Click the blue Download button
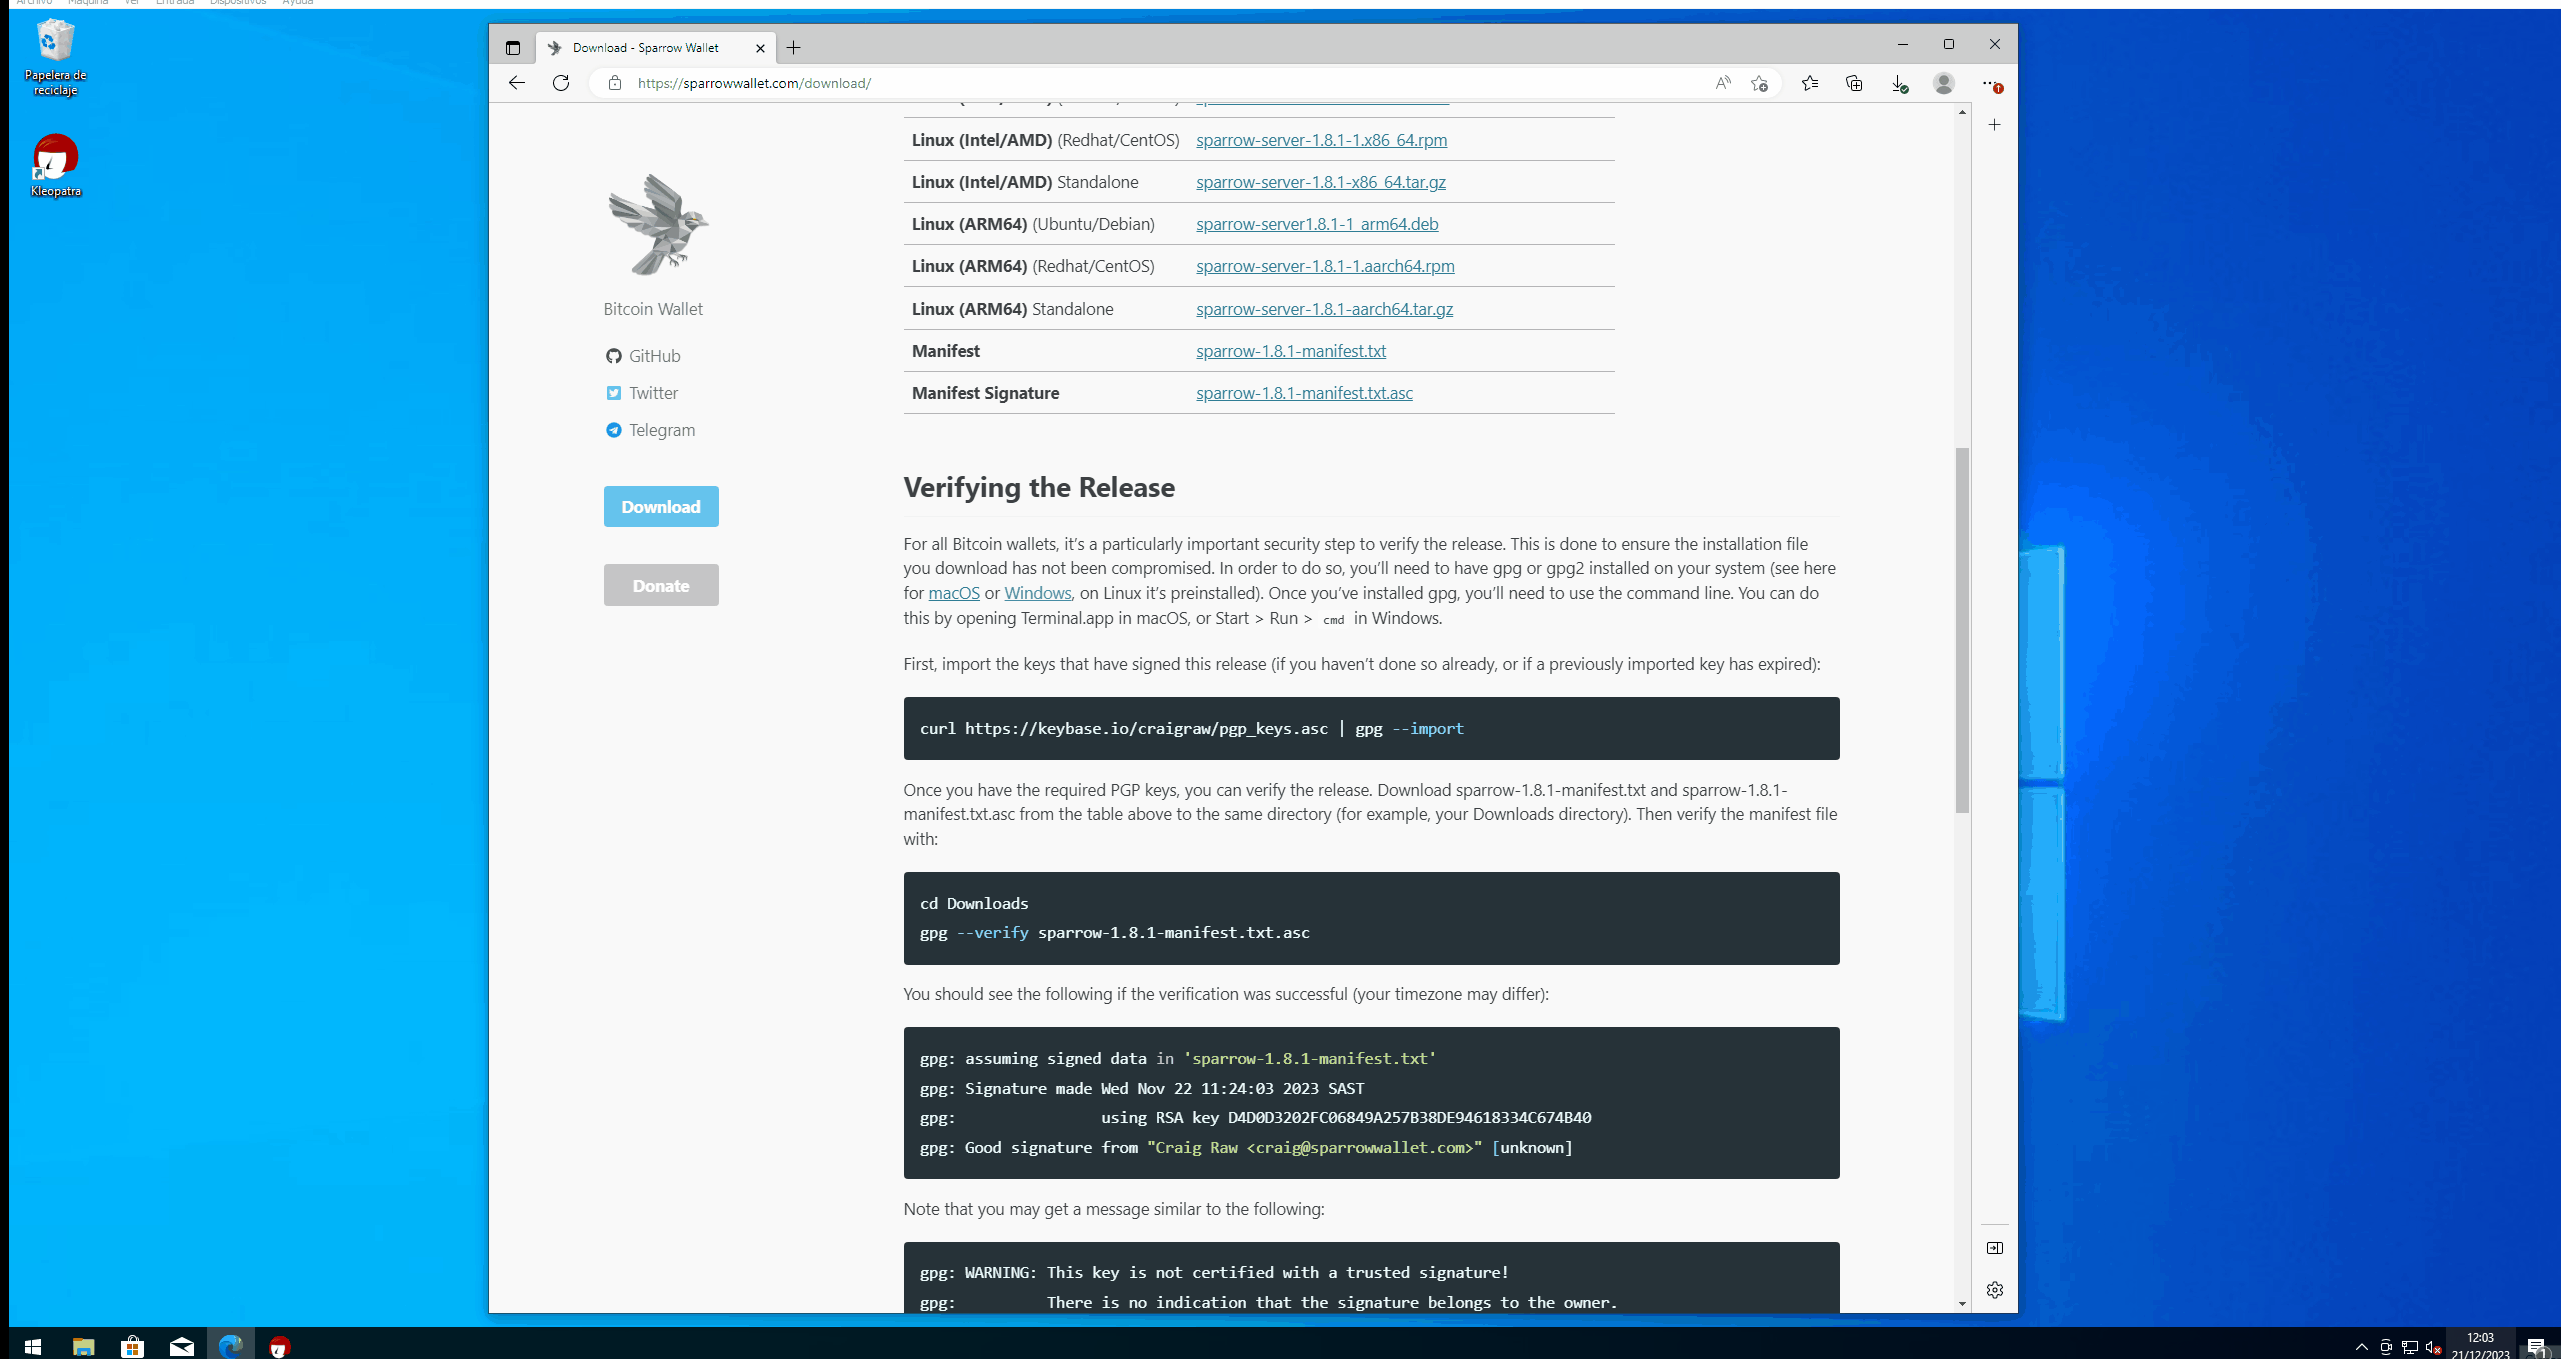This screenshot has width=2561, height=1359. [660, 506]
